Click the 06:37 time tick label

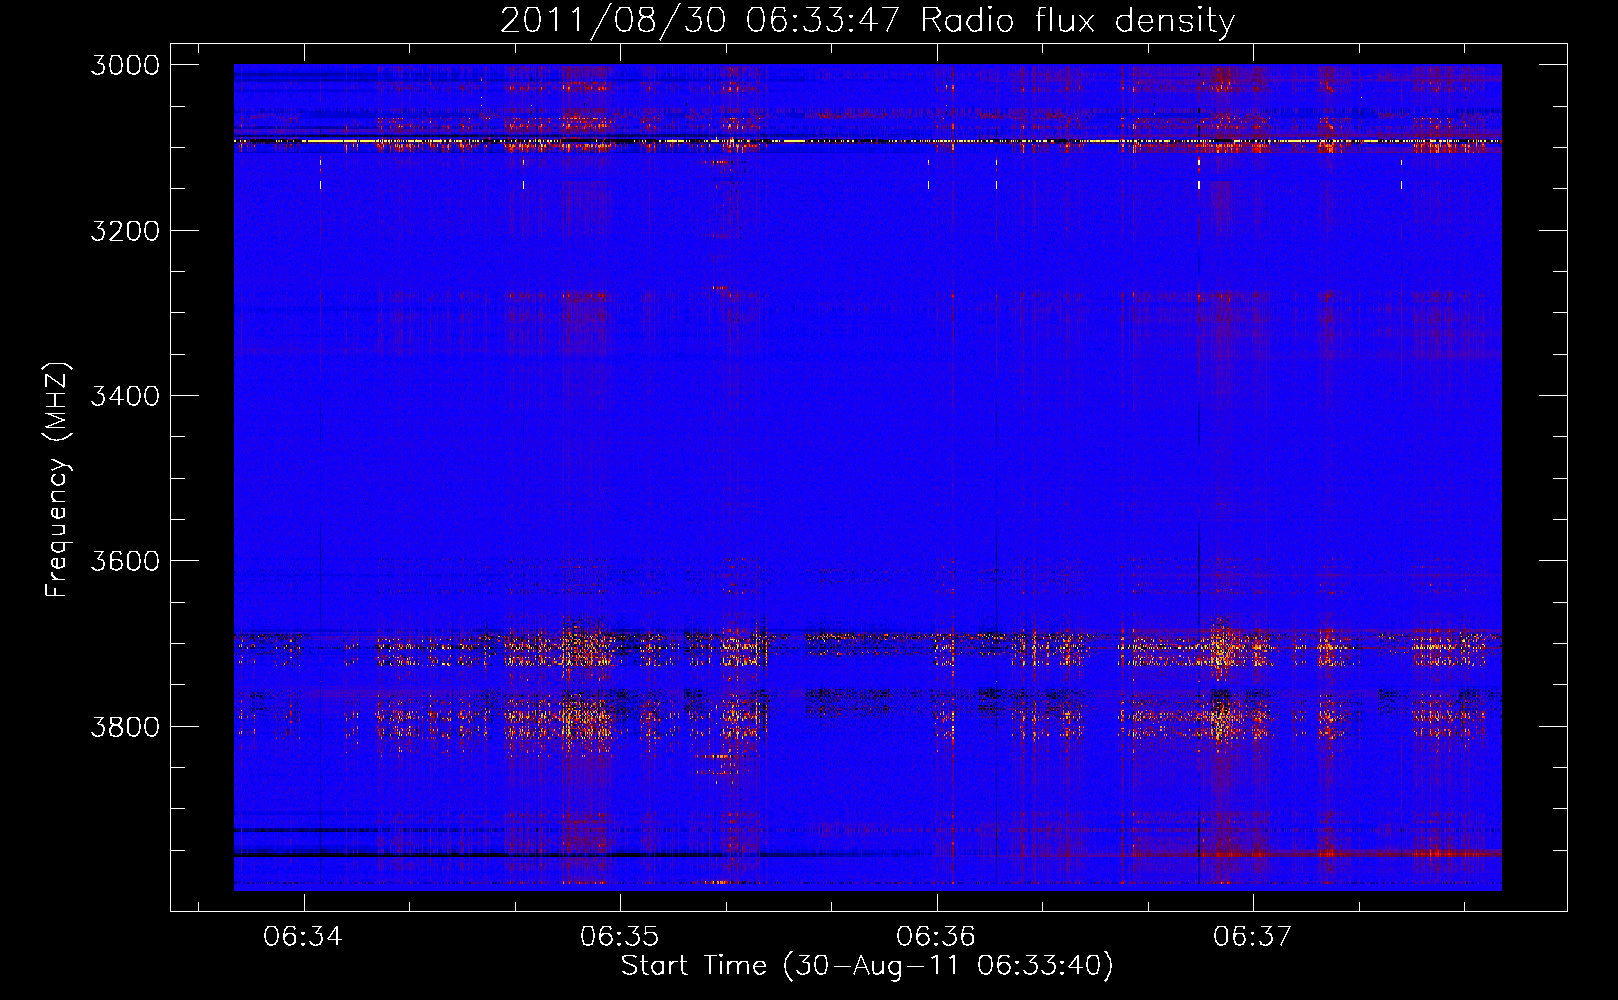tap(1253, 937)
